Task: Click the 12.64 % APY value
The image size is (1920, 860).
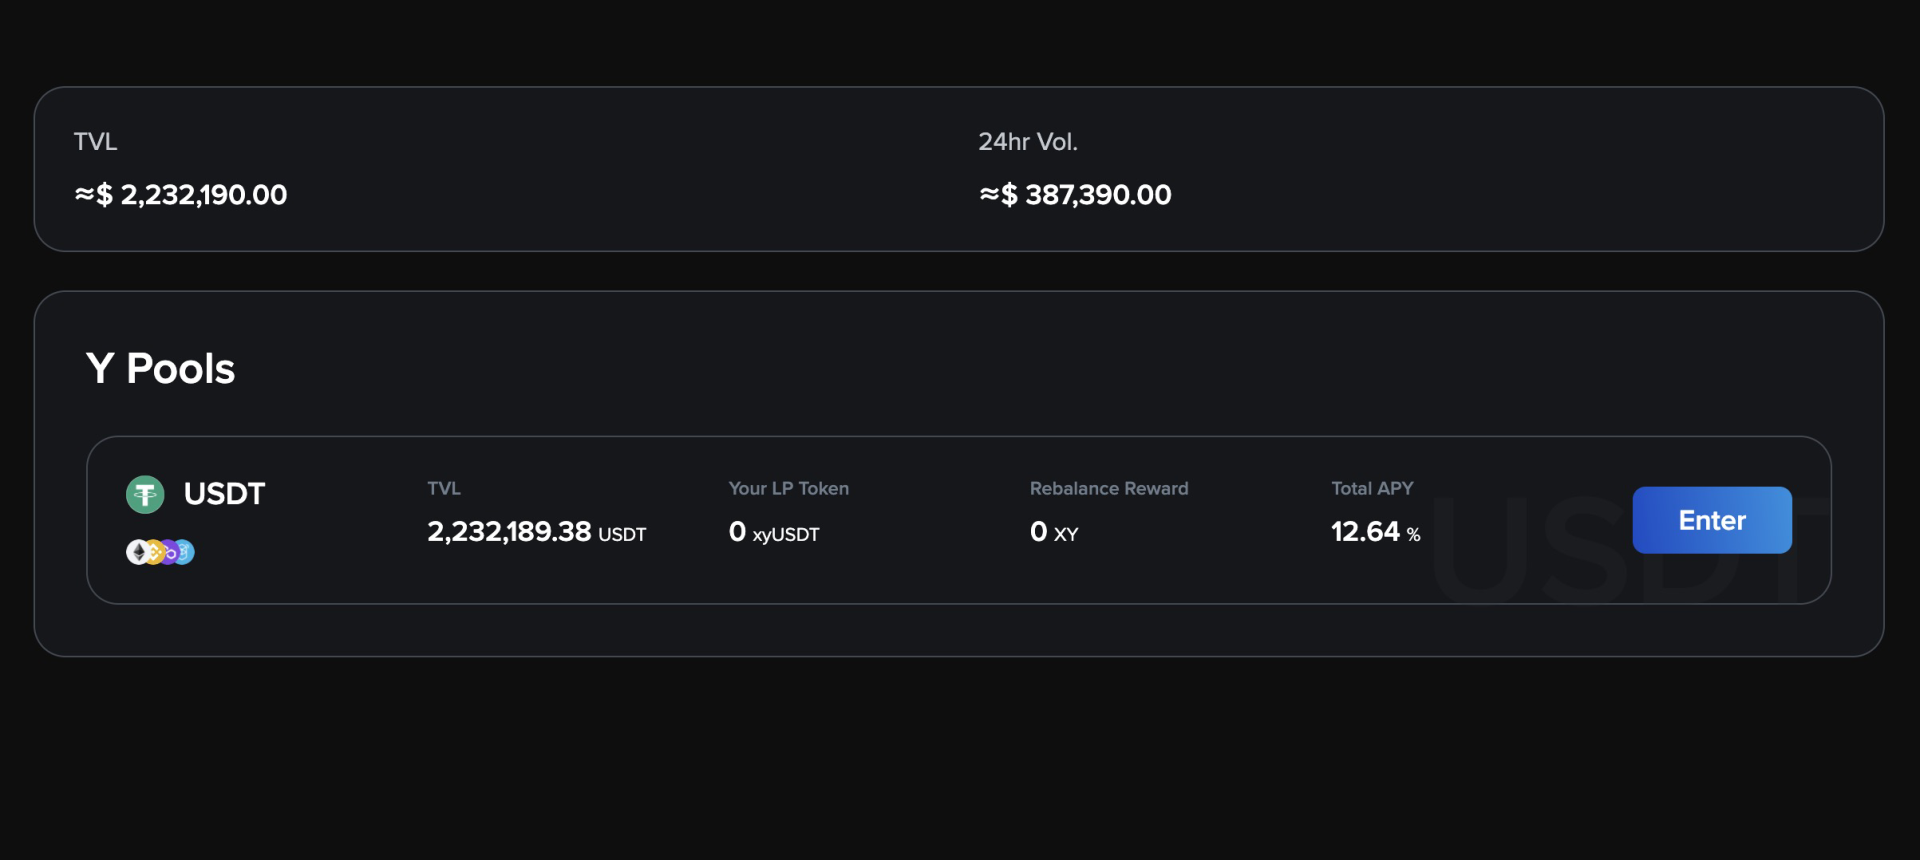Action: (x=1375, y=532)
